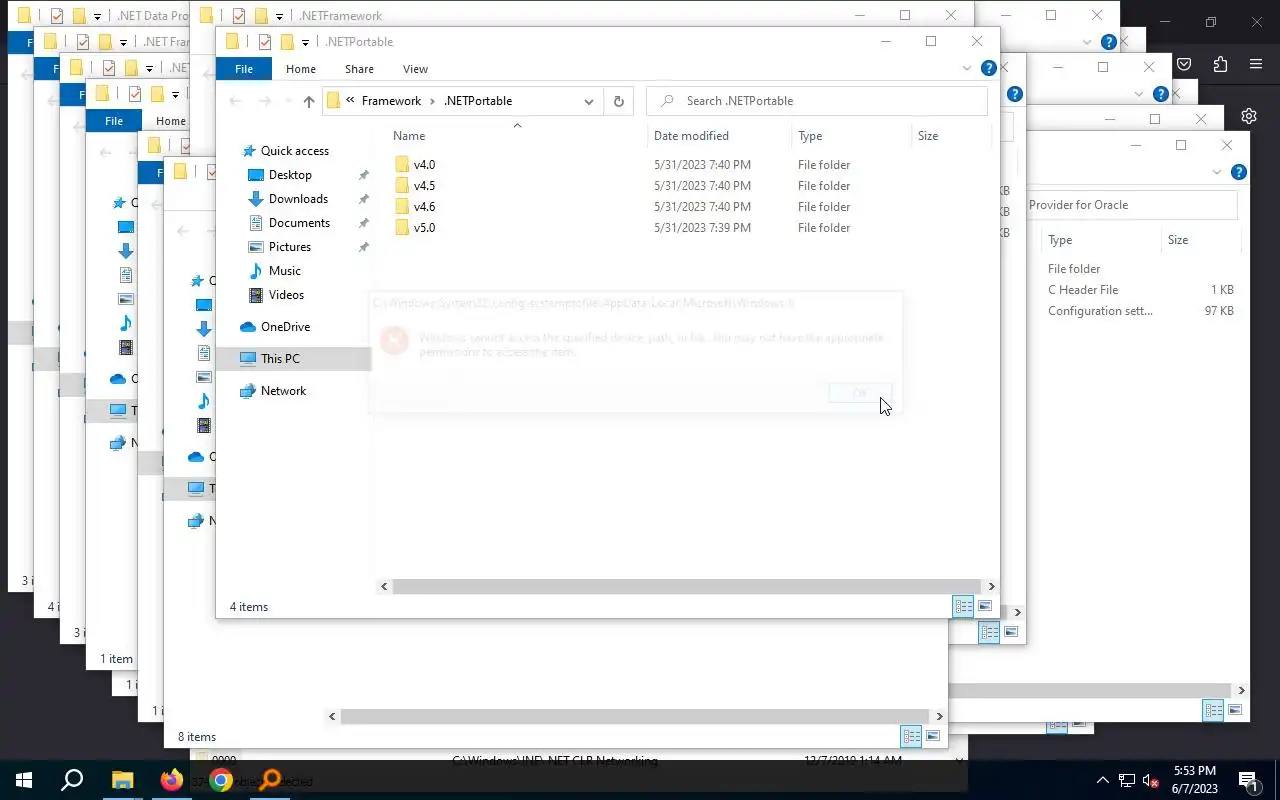
Task: Refresh the .NETPortable folder view
Action: pos(618,101)
